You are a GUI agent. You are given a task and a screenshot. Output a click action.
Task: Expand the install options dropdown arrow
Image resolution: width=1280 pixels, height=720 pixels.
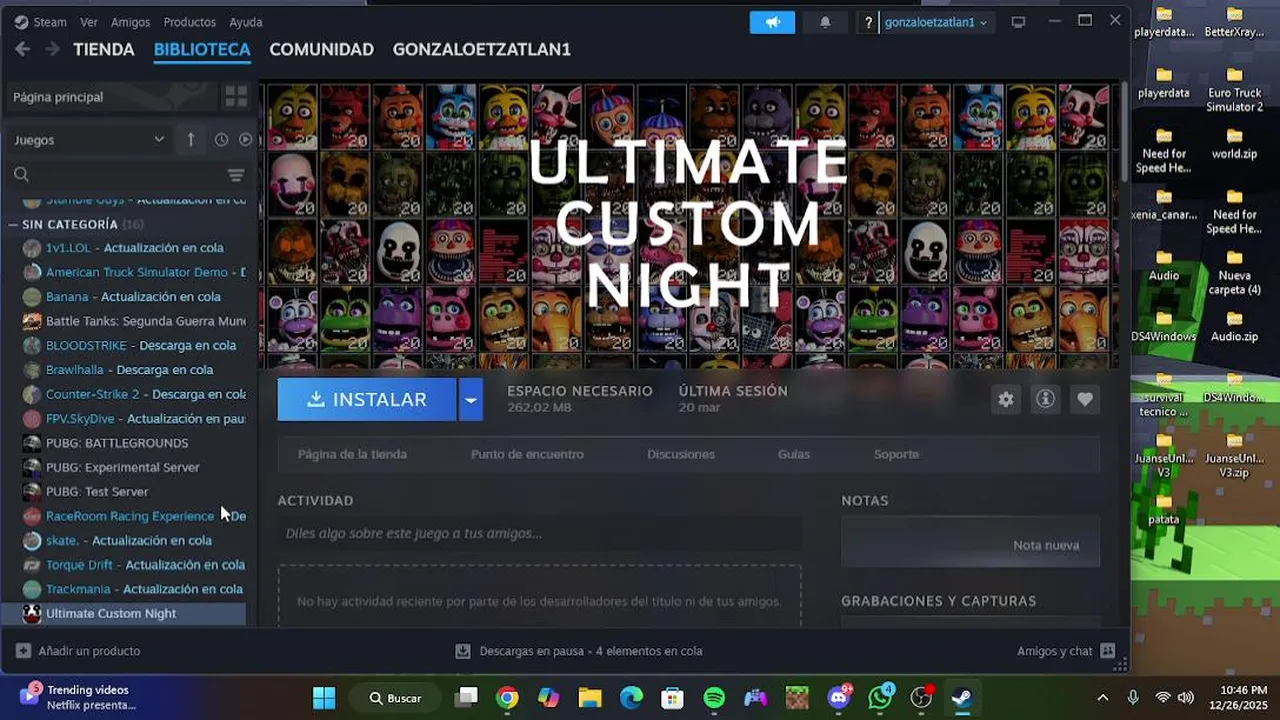click(x=470, y=400)
